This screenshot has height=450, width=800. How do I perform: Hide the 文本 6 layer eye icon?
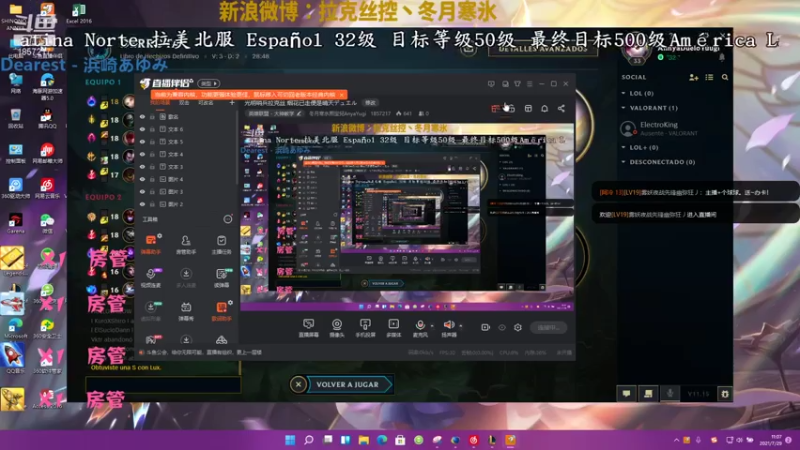pos(142,129)
